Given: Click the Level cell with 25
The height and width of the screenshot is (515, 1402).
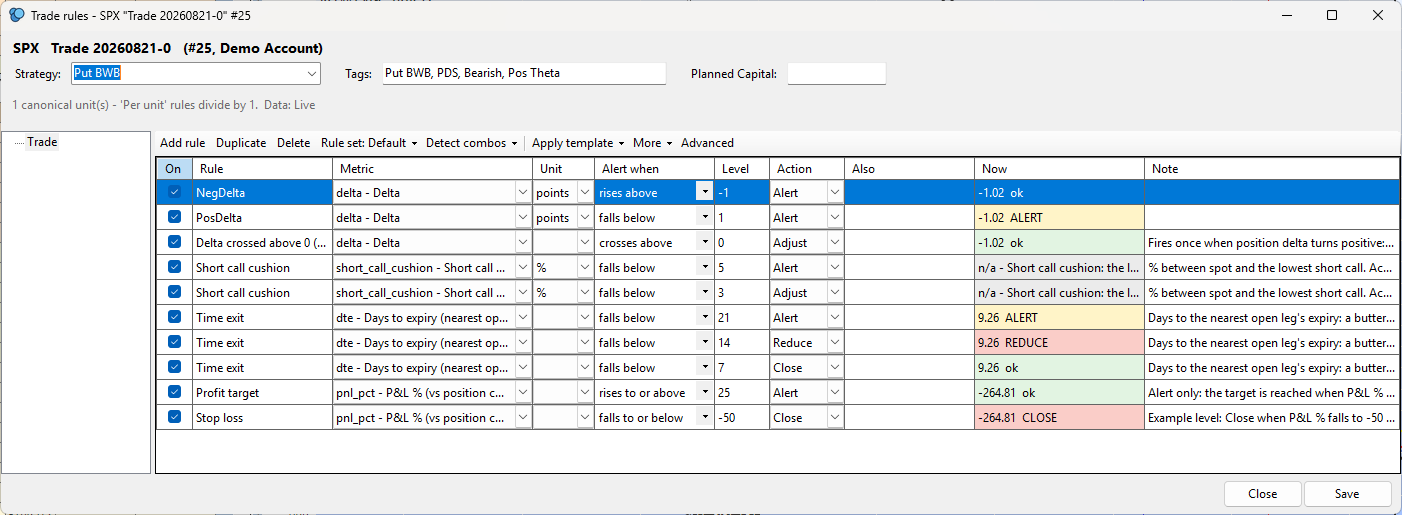Looking at the screenshot, I should tap(741, 392).
